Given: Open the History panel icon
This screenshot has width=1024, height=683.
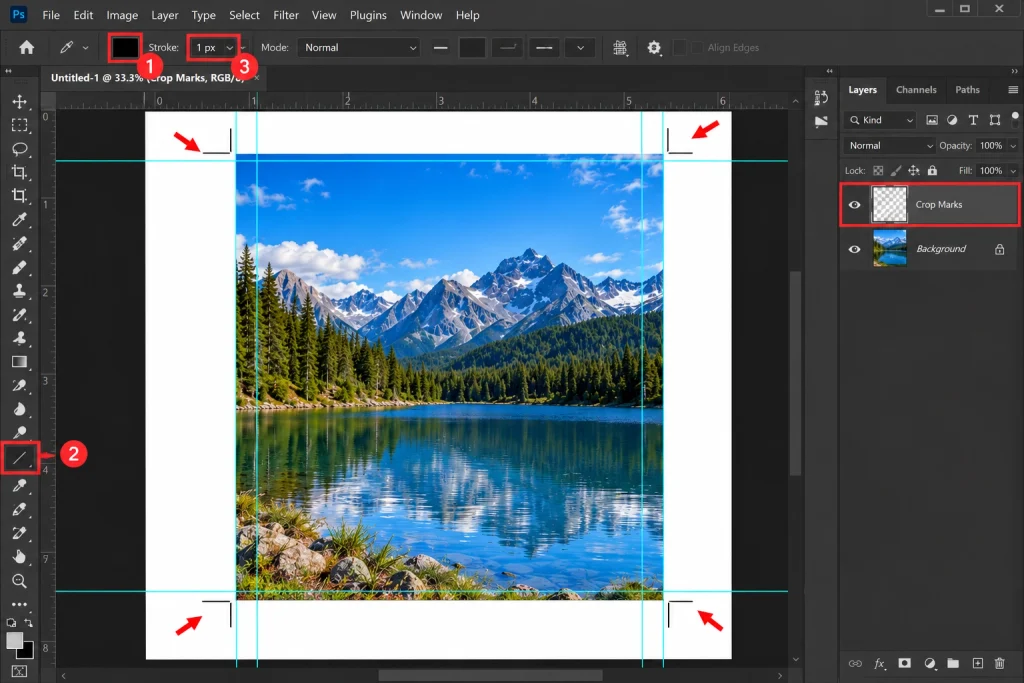Looking at the screenshot, I should (821, 97).
